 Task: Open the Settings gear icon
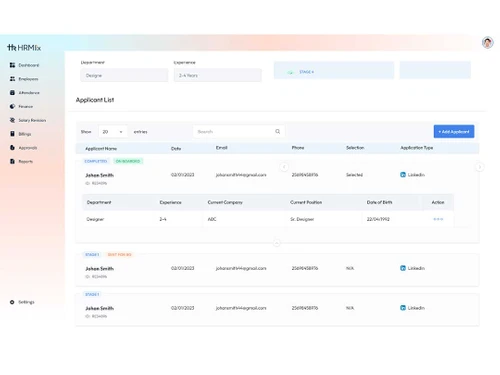click(x=12, y=302)
